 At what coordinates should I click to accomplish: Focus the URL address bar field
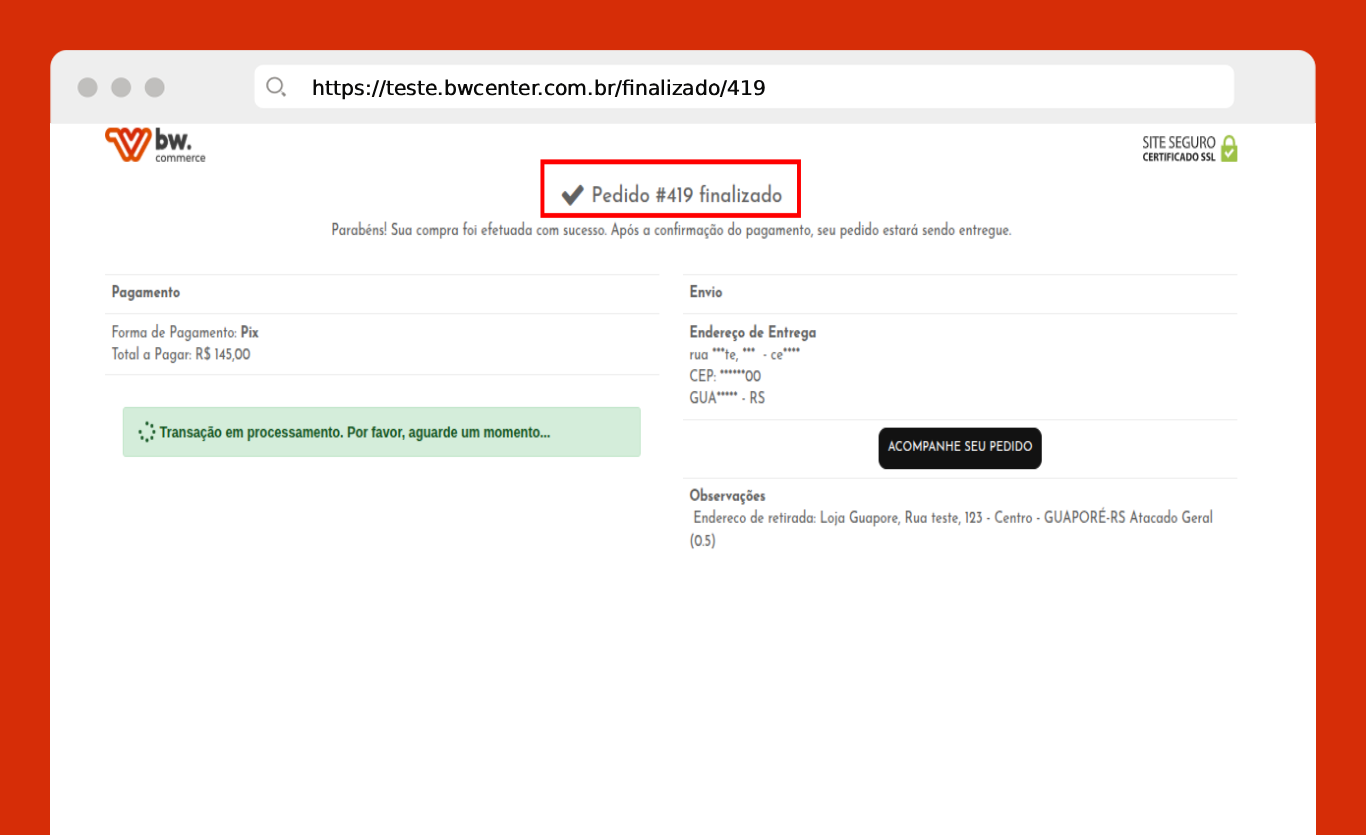(x=740, y=87)
